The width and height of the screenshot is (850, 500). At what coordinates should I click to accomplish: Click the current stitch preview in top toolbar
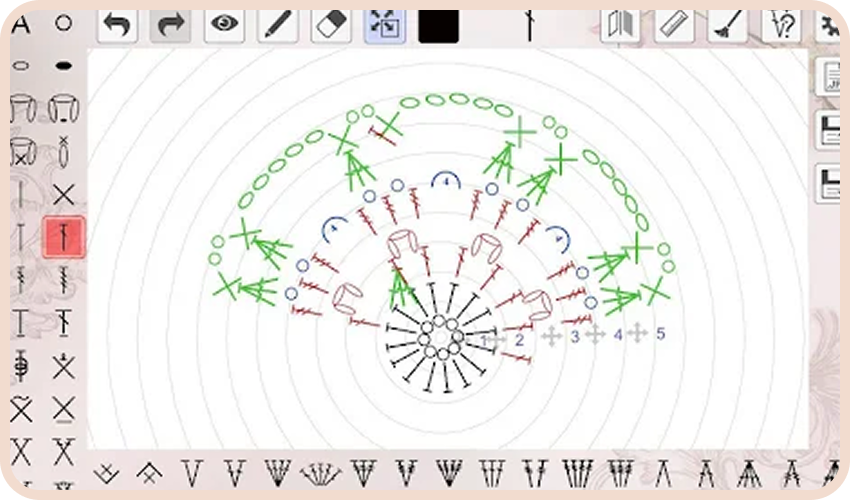[x=530, y=25]
